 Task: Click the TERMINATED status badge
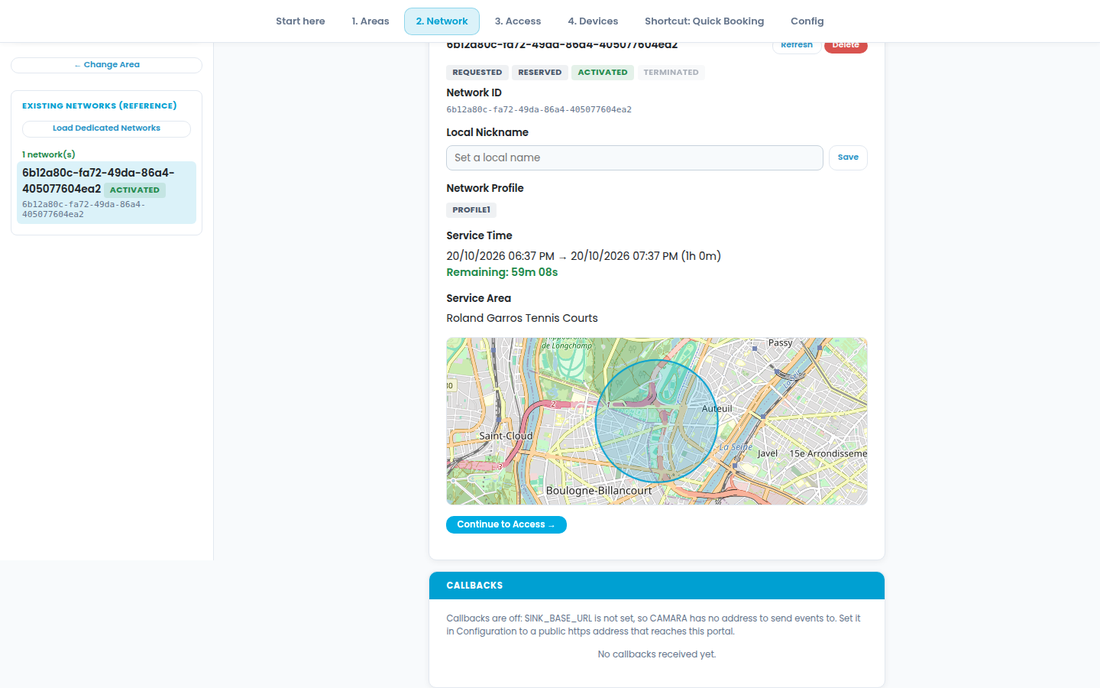coord(671,72)
